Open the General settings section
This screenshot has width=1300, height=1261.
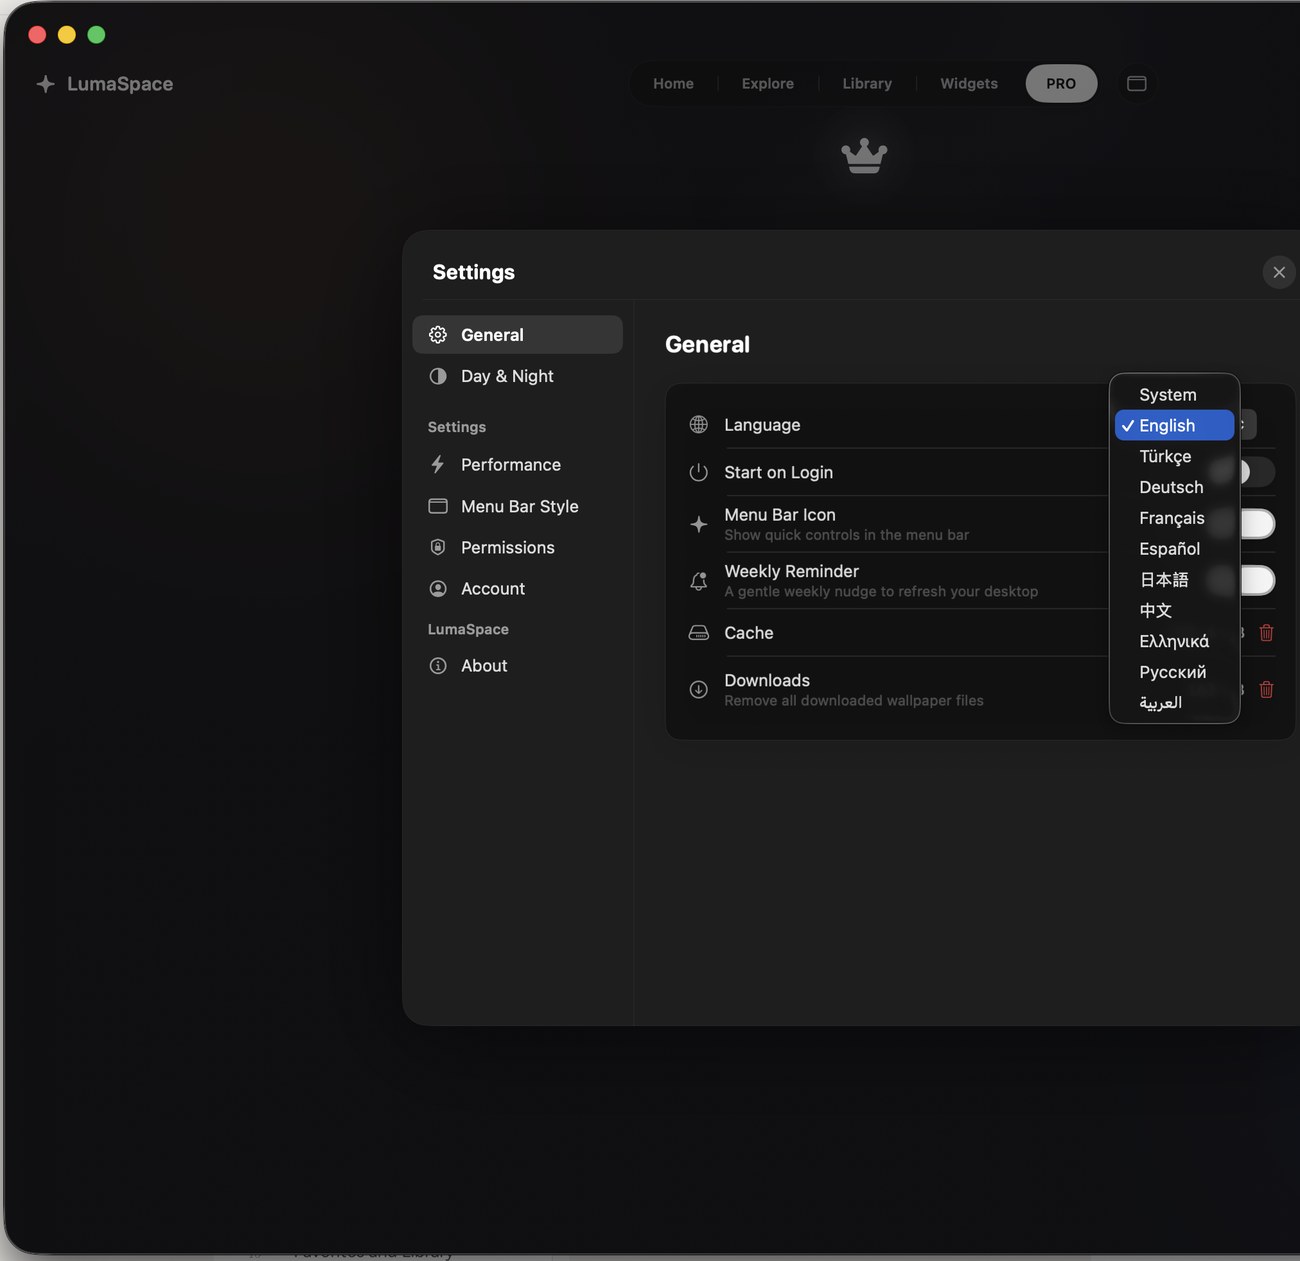point(517,335)
